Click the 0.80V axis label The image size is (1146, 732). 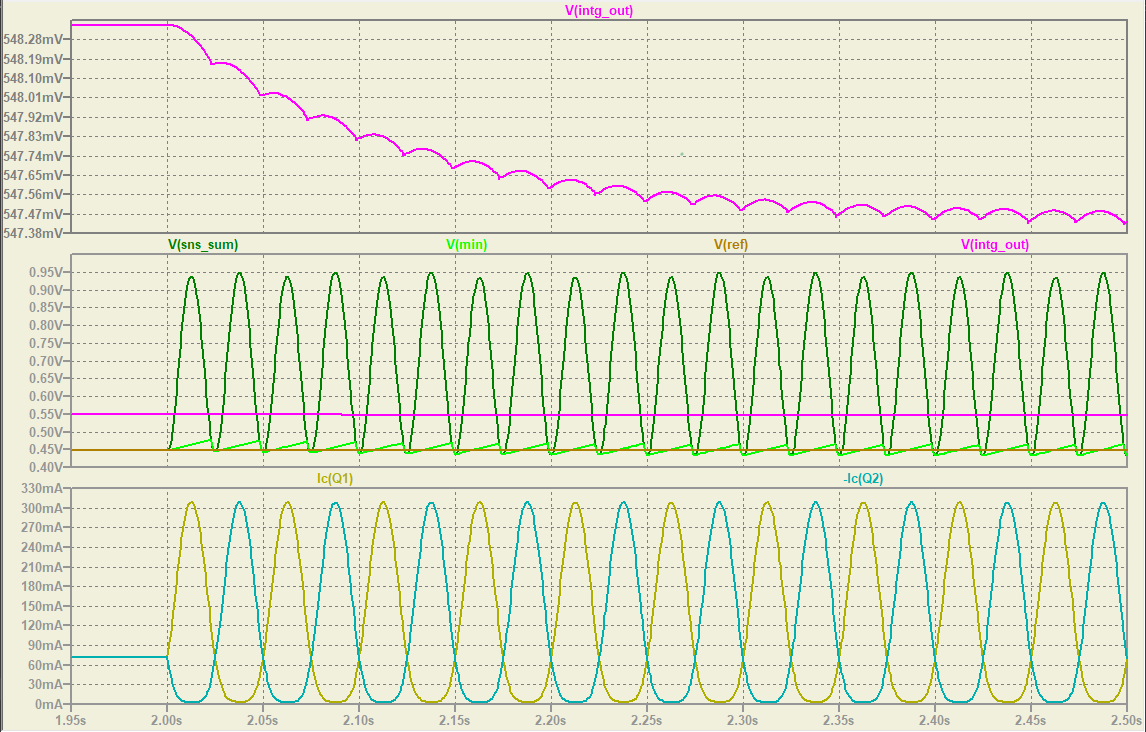tap(45, 325)
